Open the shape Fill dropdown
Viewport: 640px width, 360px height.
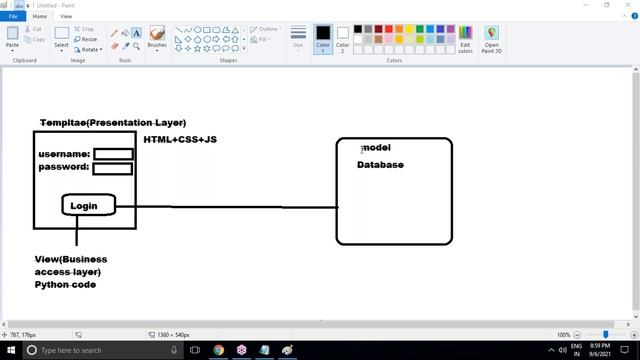coord(261,39)
